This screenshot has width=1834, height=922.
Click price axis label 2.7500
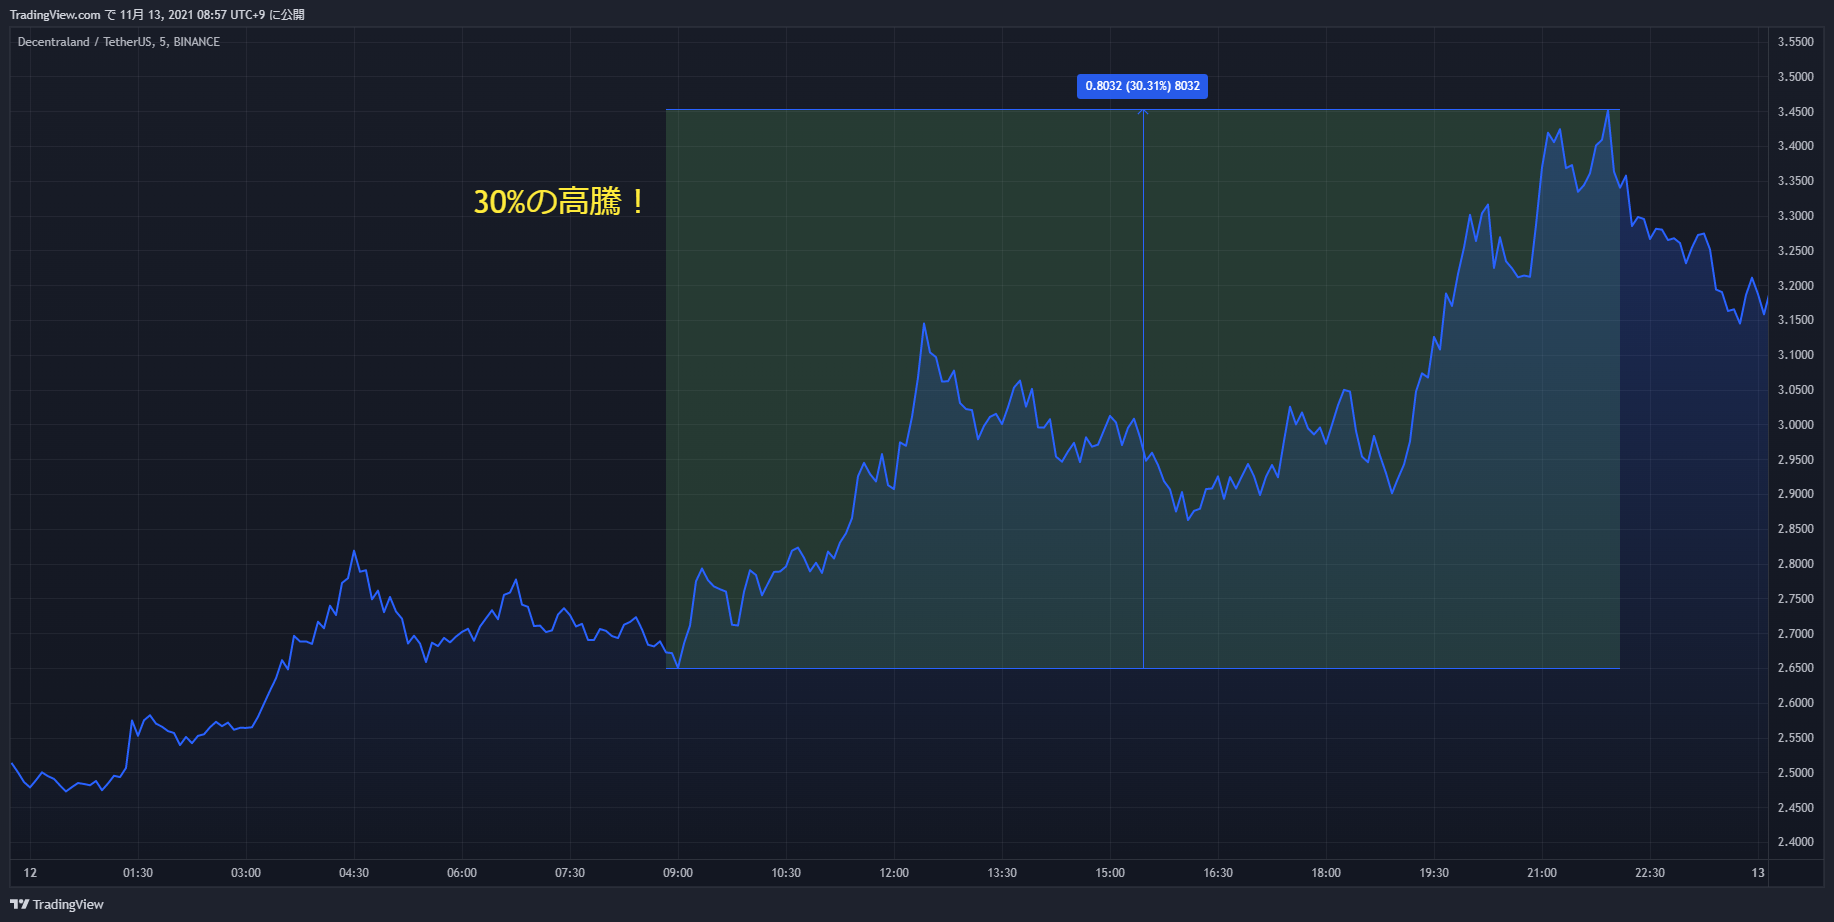(1795, 599)
